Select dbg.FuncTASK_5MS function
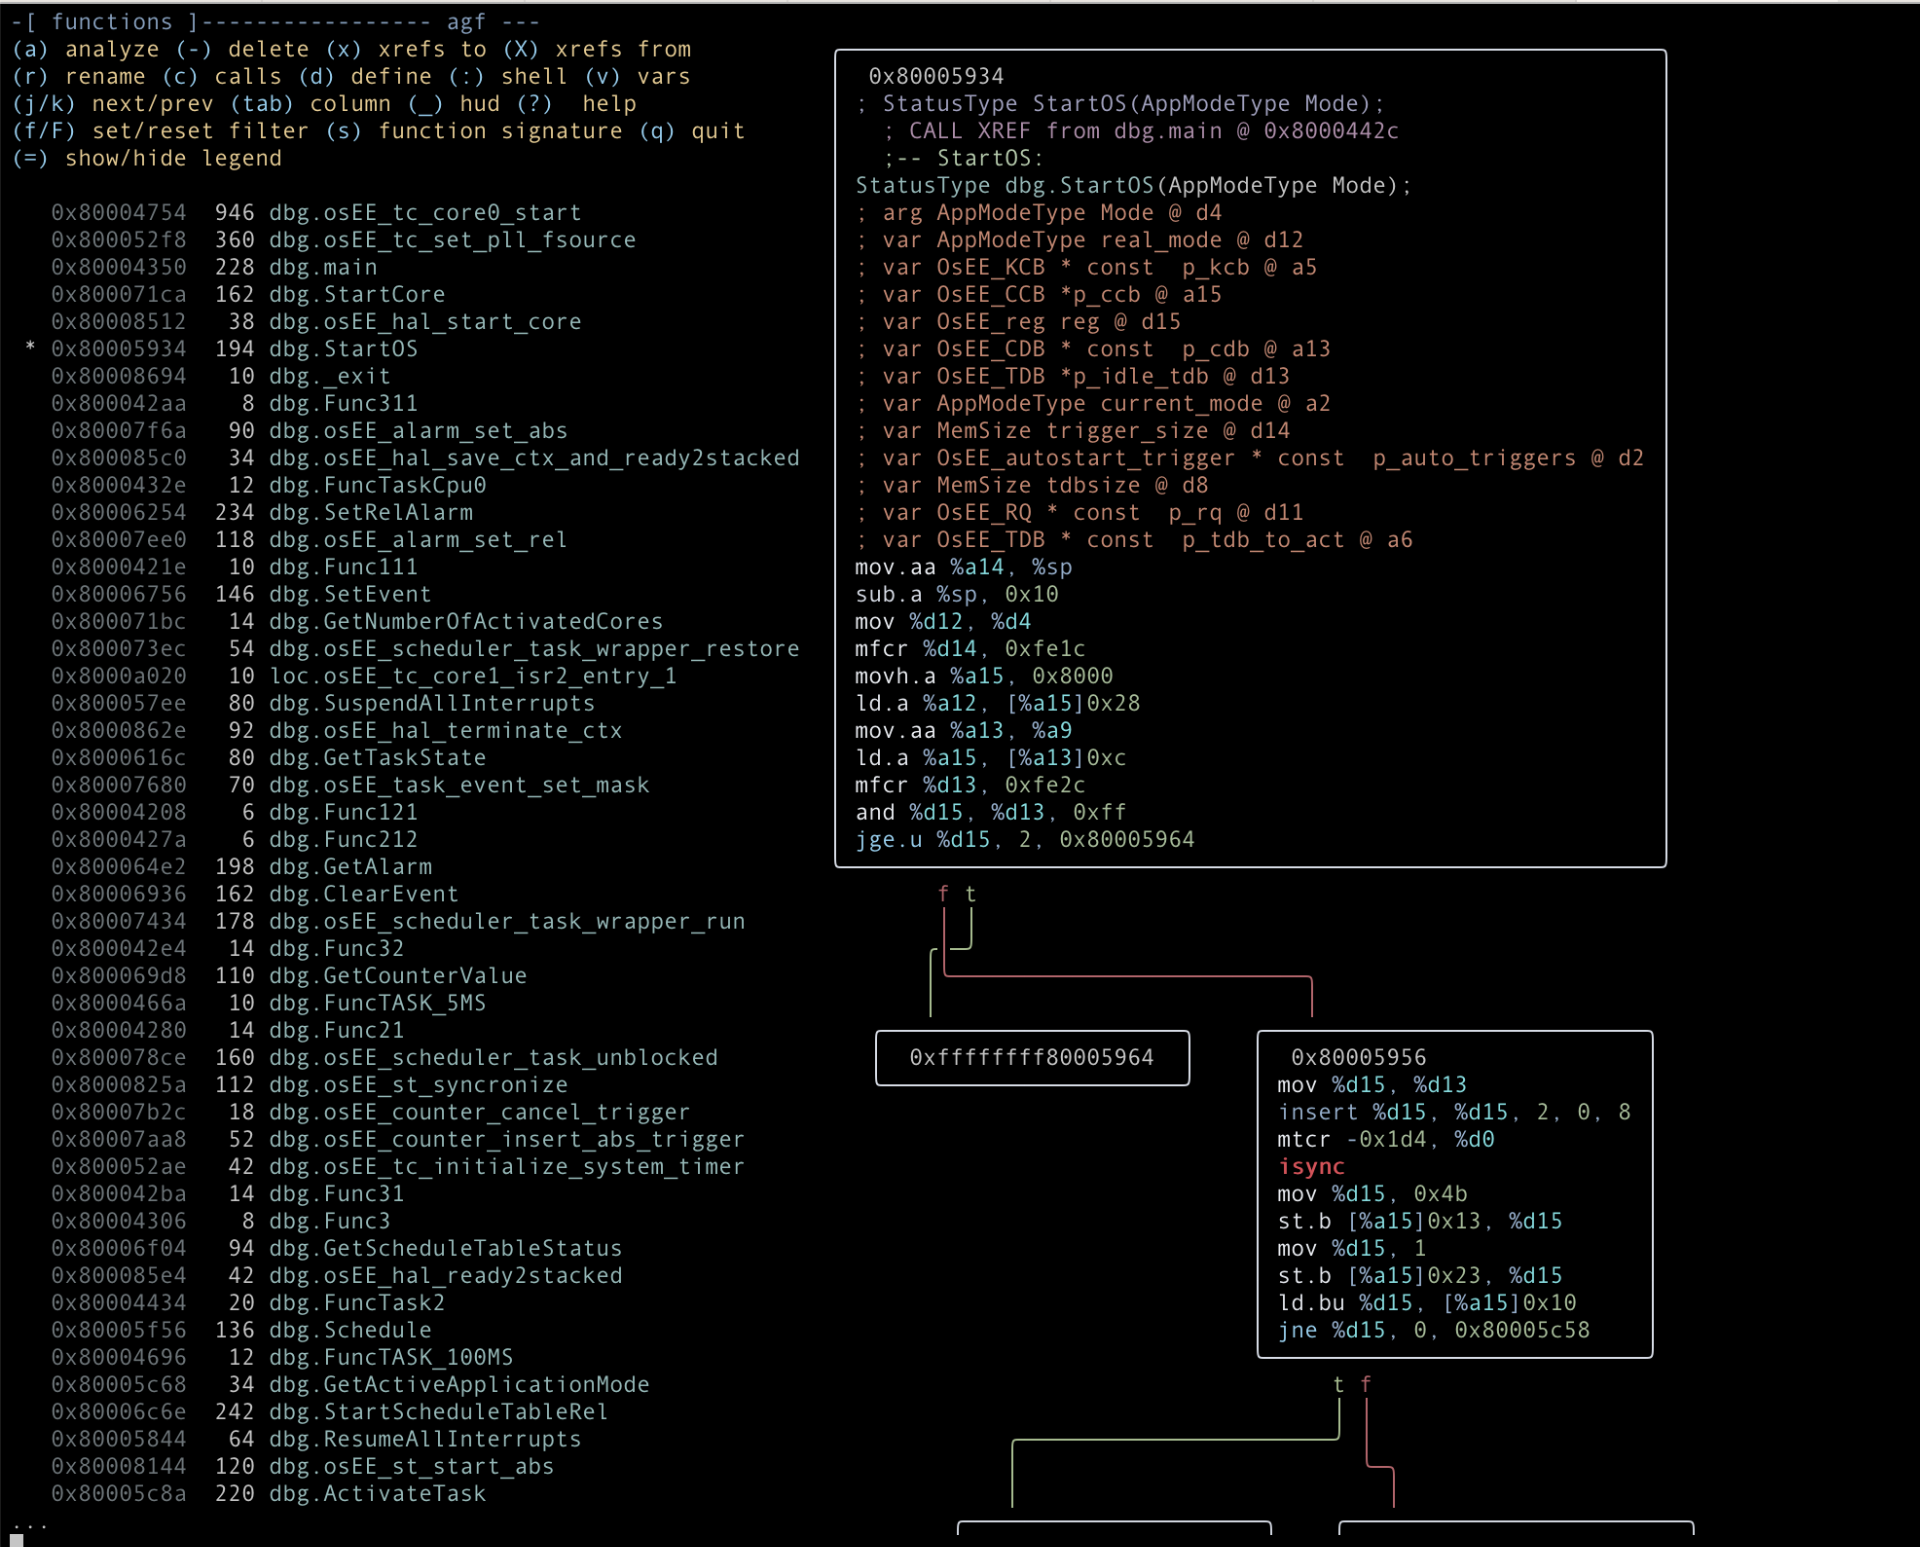Image resolution: width=1920 pixels, height=1547 pixels. 268,1003
